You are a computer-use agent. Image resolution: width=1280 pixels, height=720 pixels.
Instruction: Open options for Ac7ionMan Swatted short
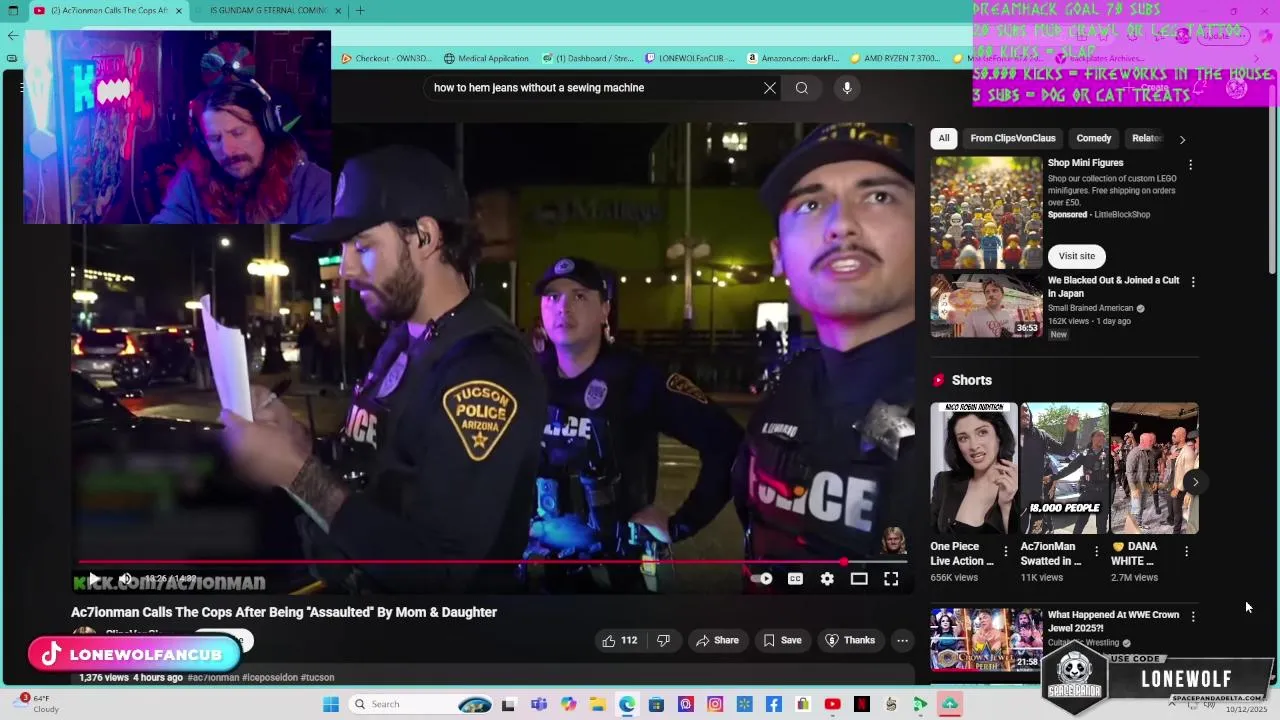1096,552
